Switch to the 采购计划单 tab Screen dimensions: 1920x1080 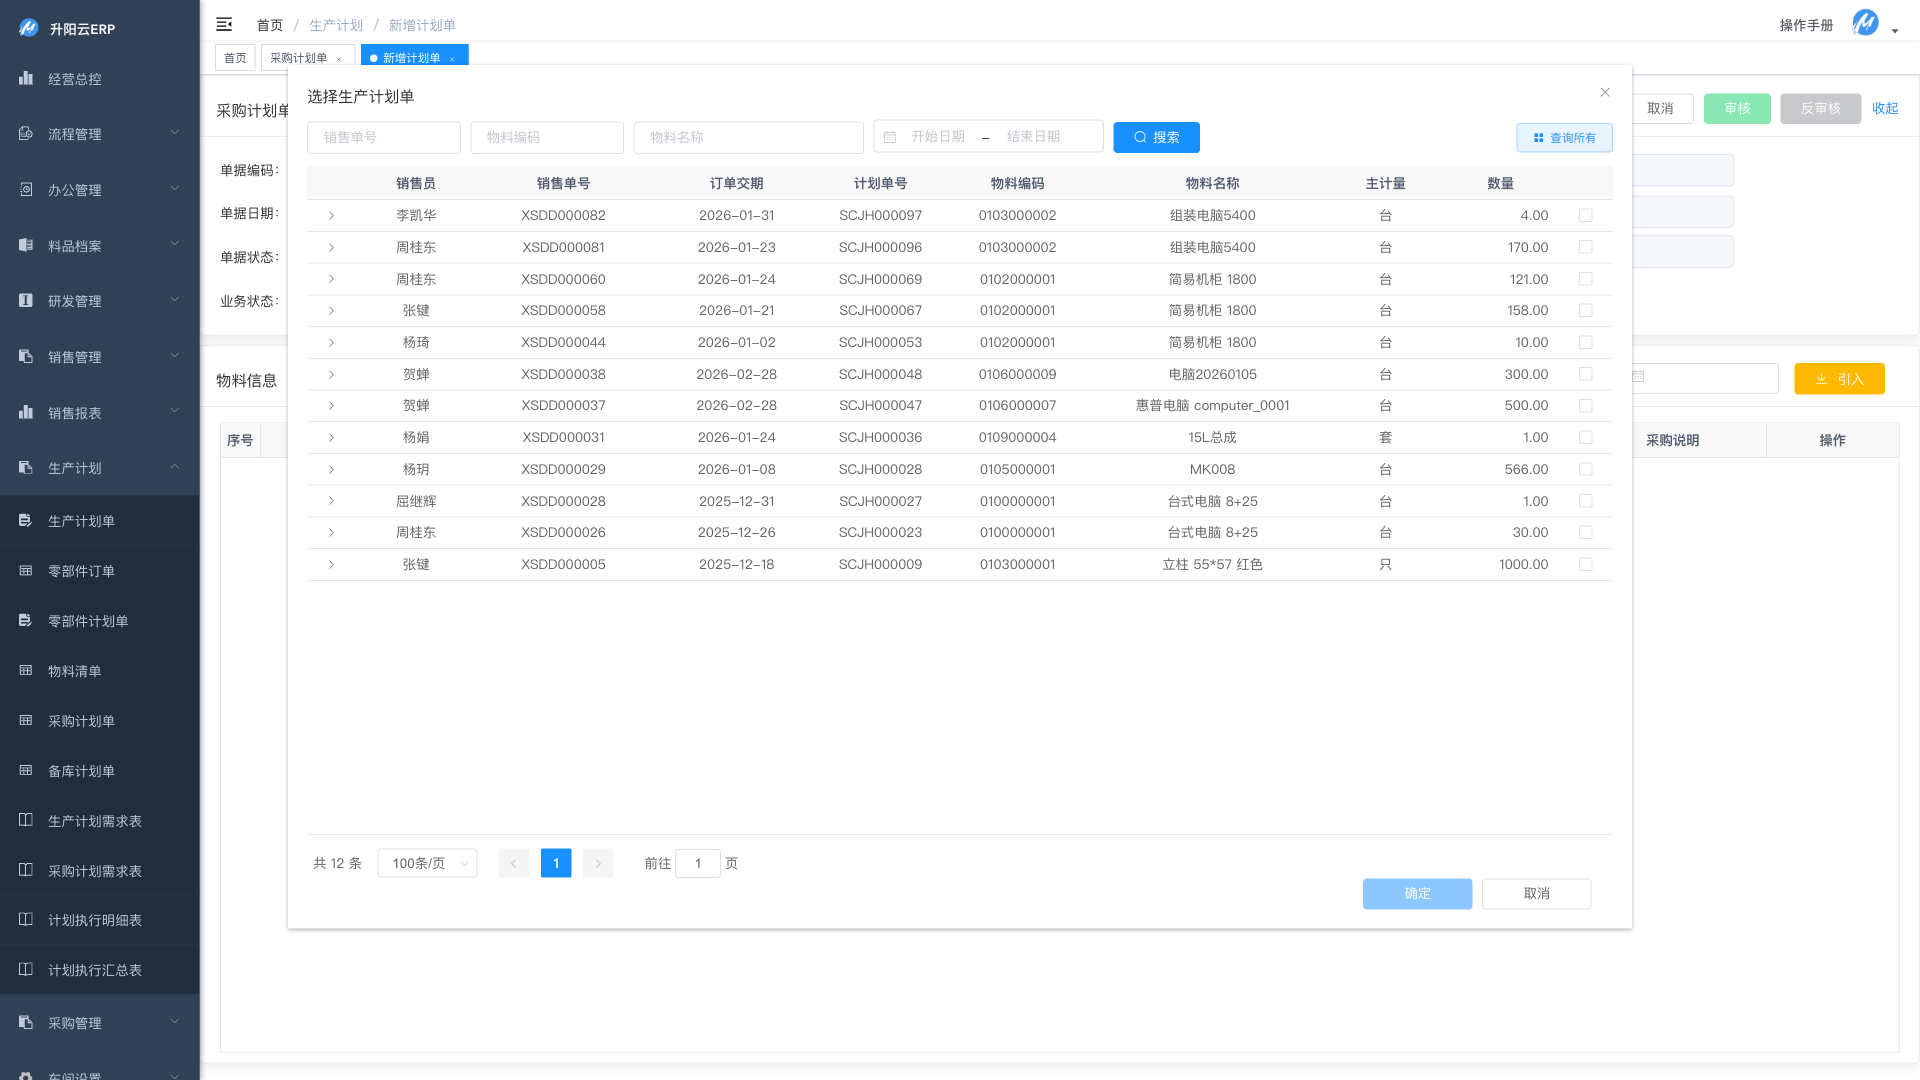(299, 58)
